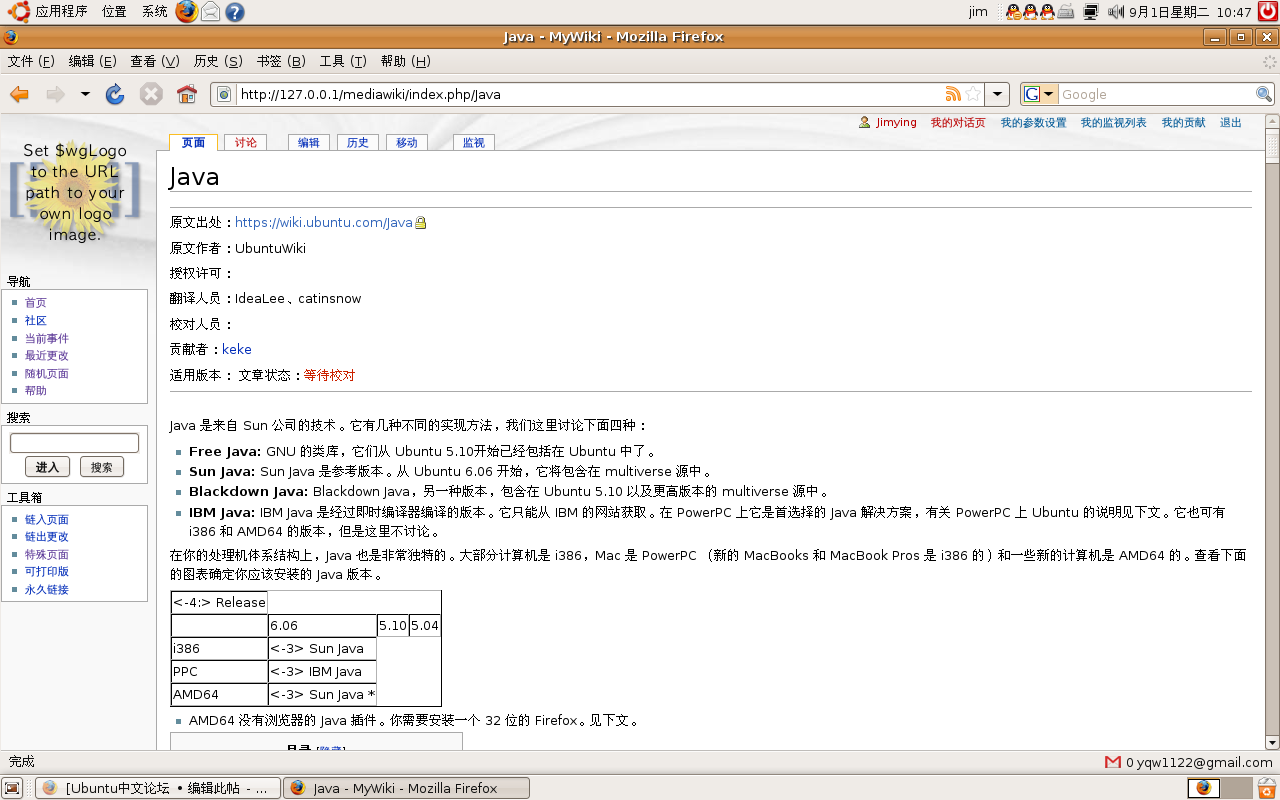Open 最近更改 in the navigation sidebar

pyautogui.click(x=47, y=356)
